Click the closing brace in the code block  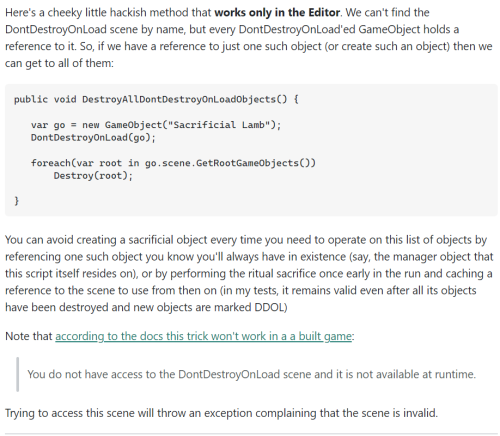[16, 201]
